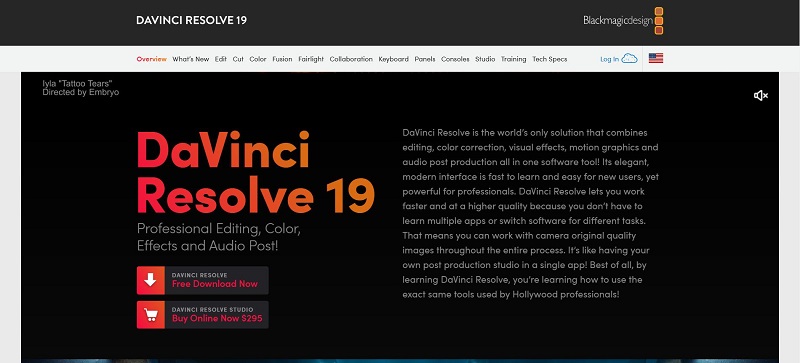Click Buy Online Now $295 button

203,315
